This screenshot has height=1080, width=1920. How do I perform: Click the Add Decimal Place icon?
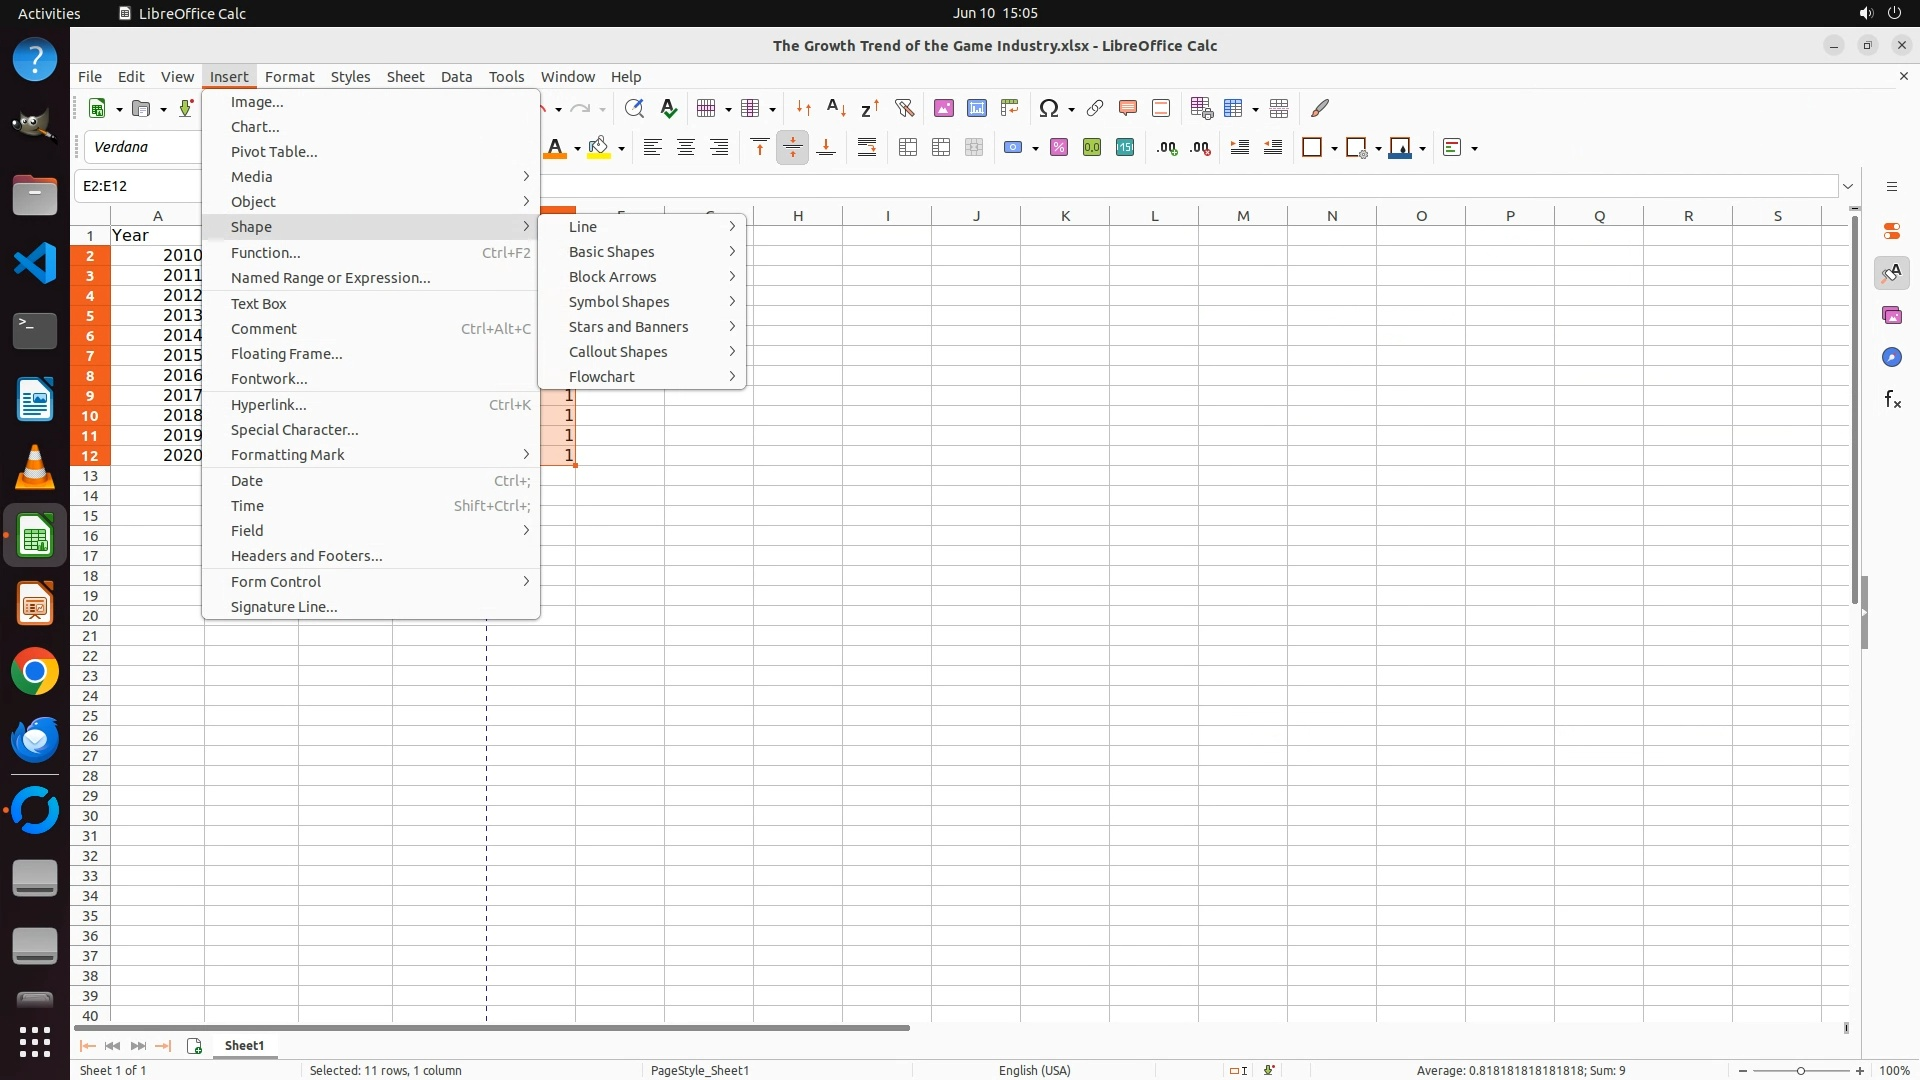pyautogui.click(x=1166, y=148)
